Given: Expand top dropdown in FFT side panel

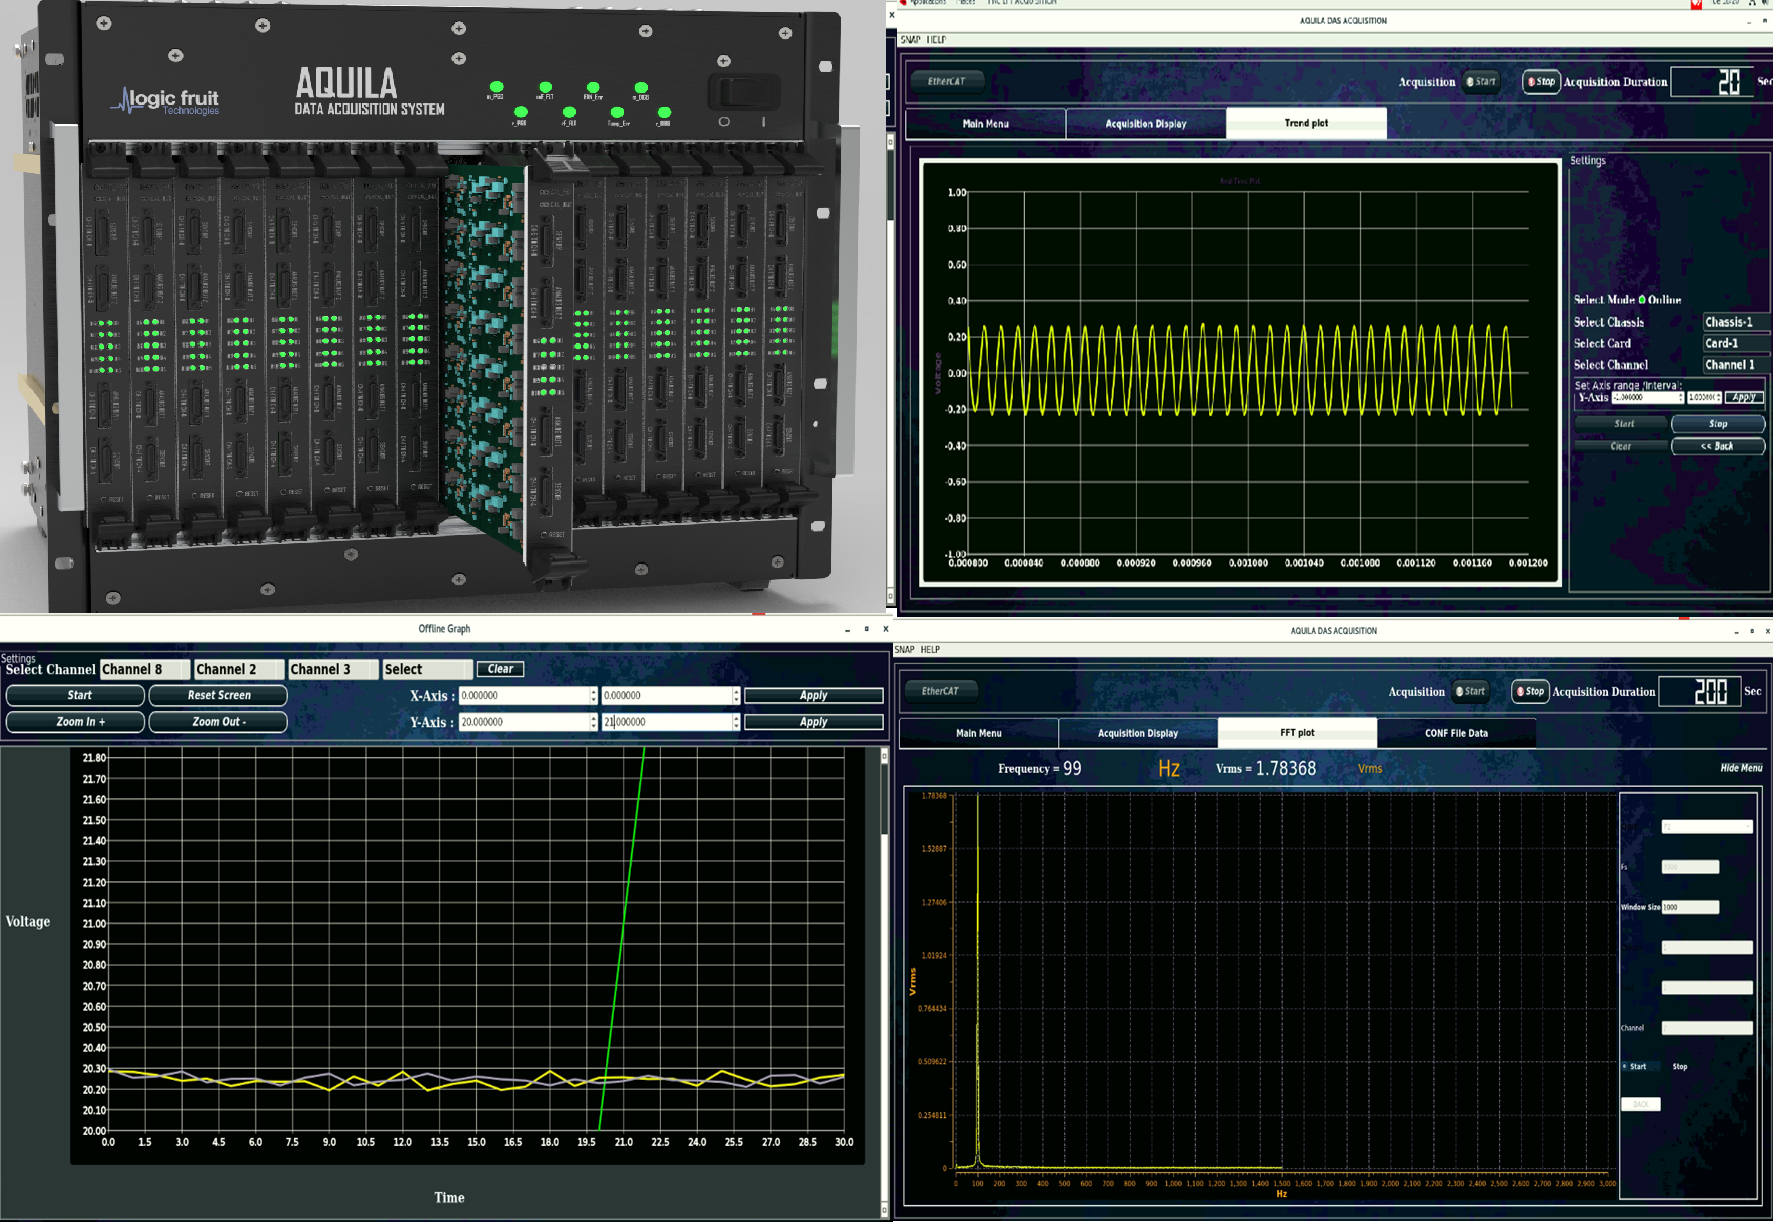Looking at the screenshot, I should coord(1707,827).
